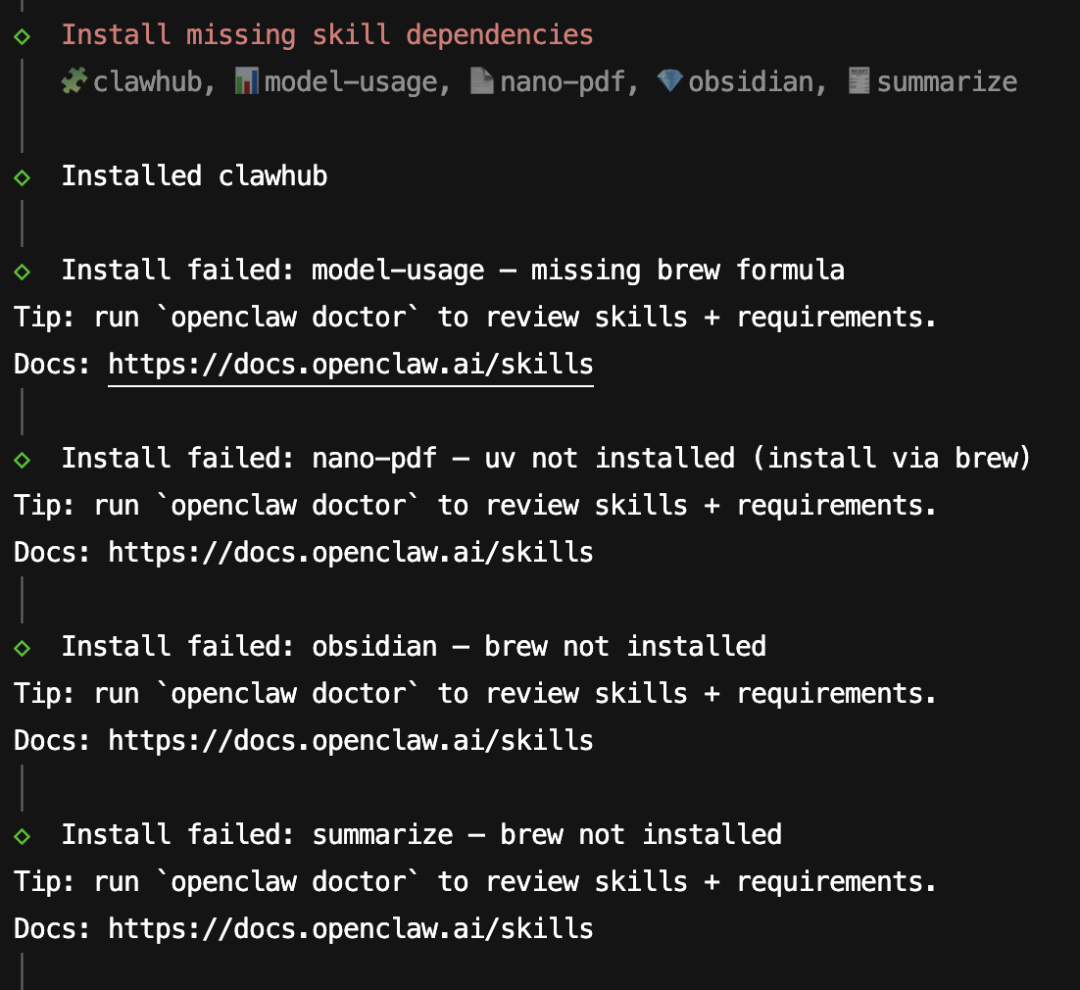Click the diamond marker beside summarize install failure
The image size is (1080, 990).
22,835
